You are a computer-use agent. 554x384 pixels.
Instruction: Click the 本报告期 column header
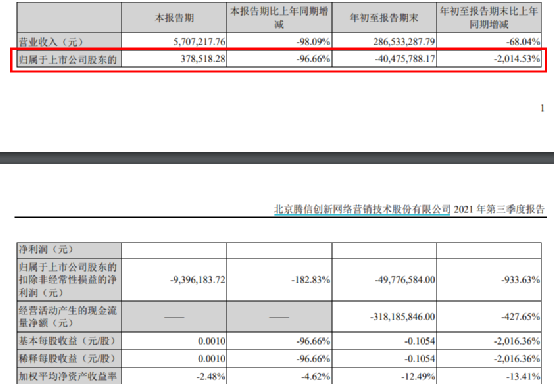pyautogui.click(x=174, y=18)
